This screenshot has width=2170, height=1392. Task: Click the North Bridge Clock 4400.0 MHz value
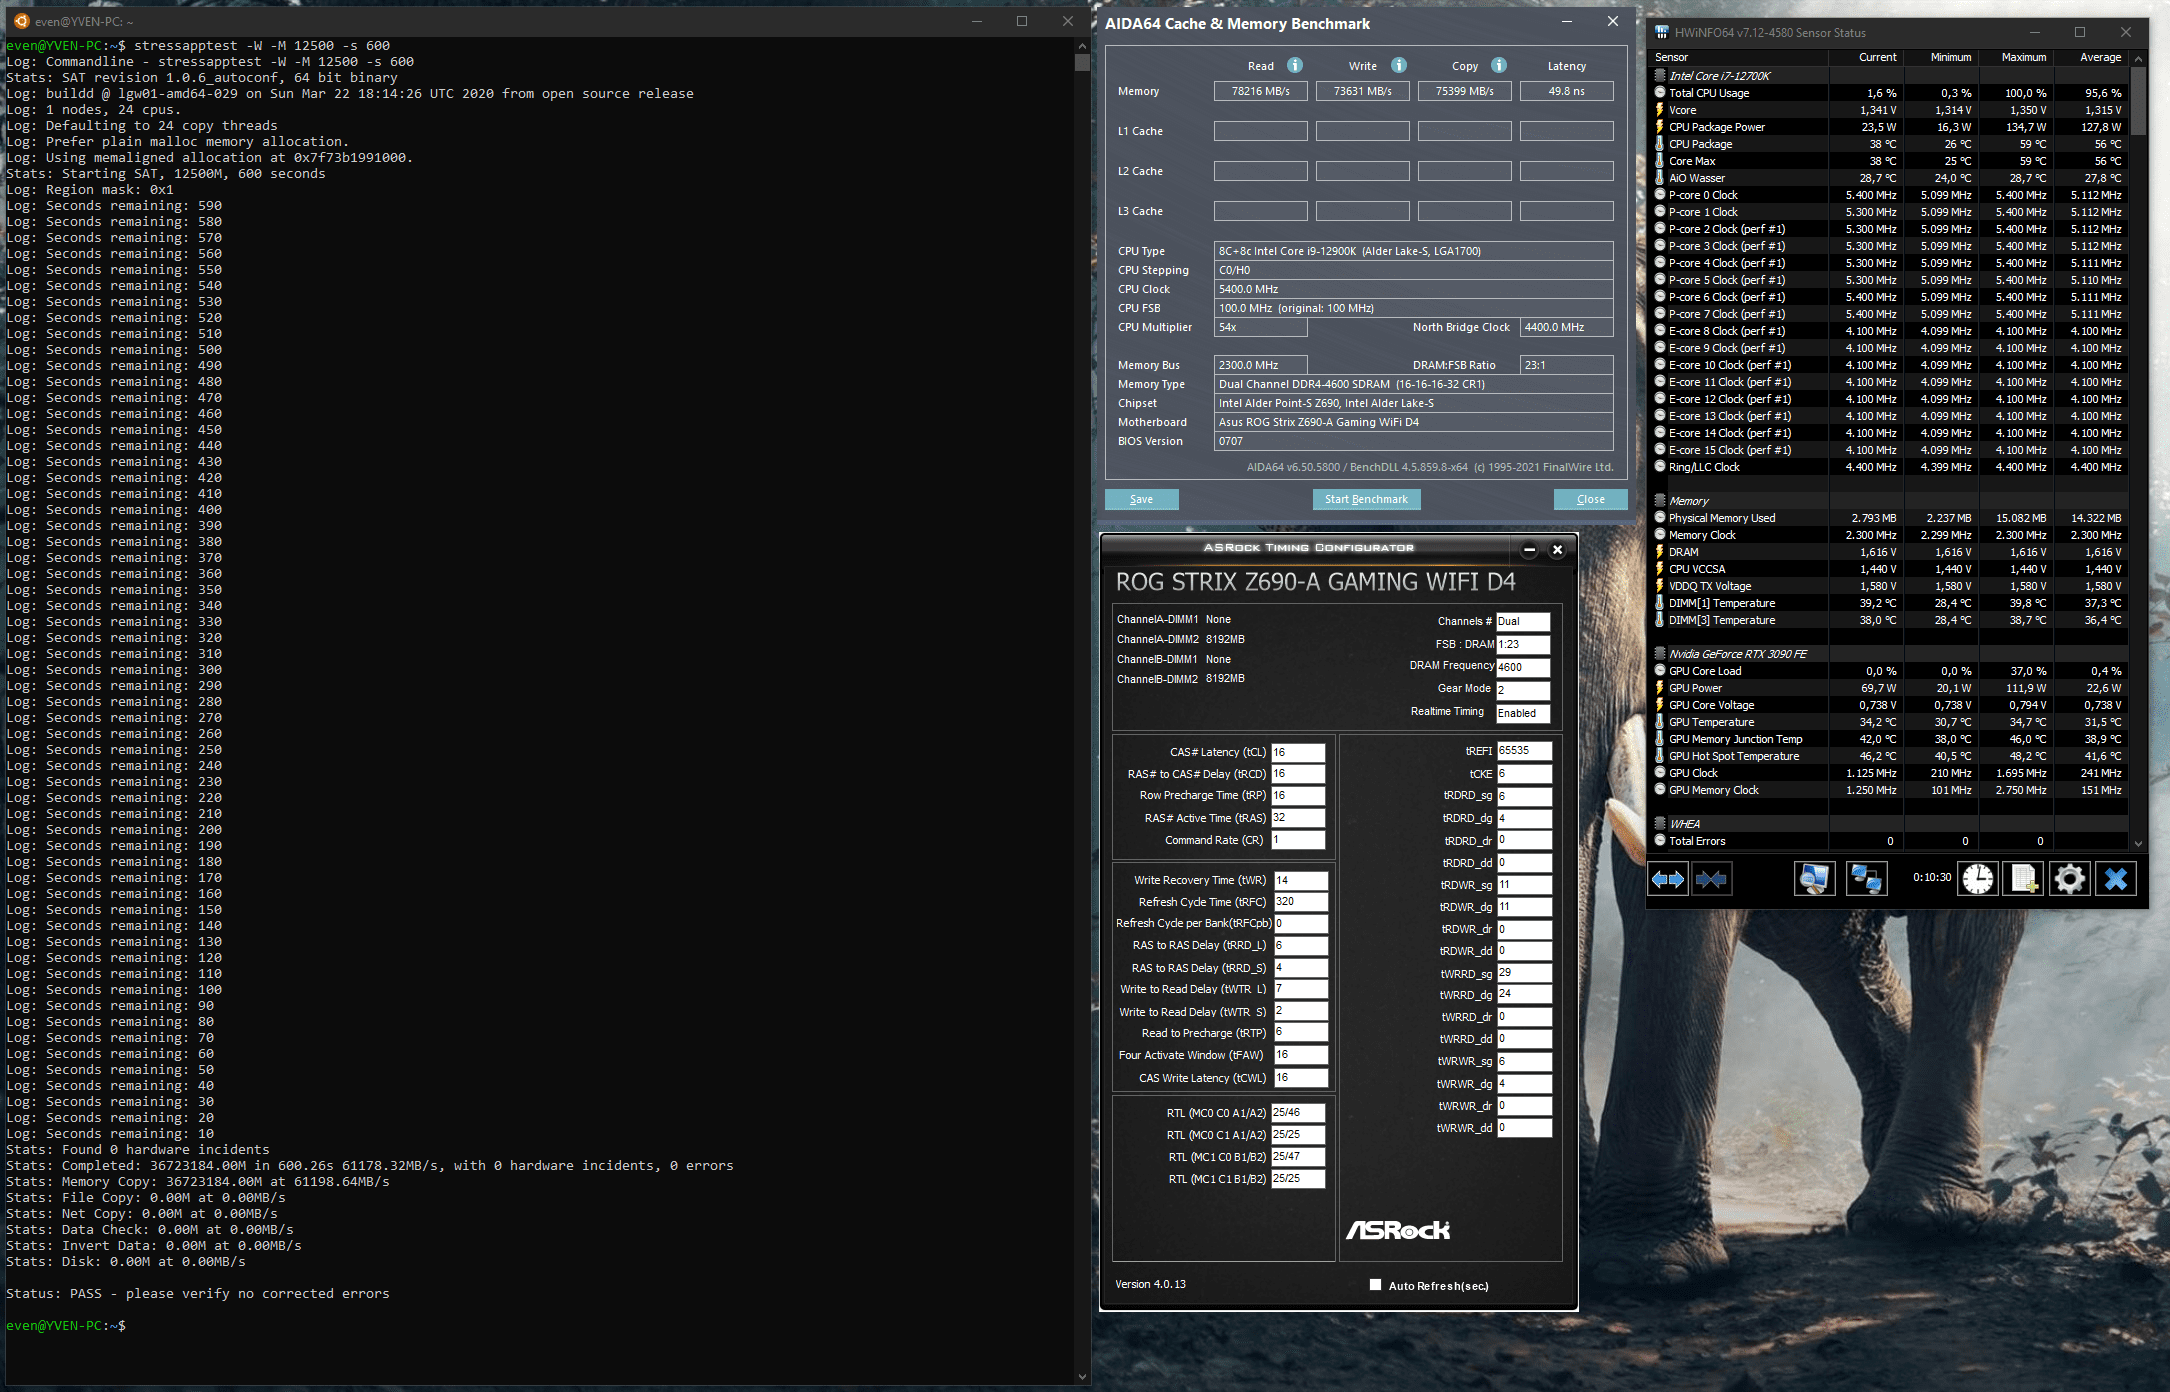[1566, 327]
